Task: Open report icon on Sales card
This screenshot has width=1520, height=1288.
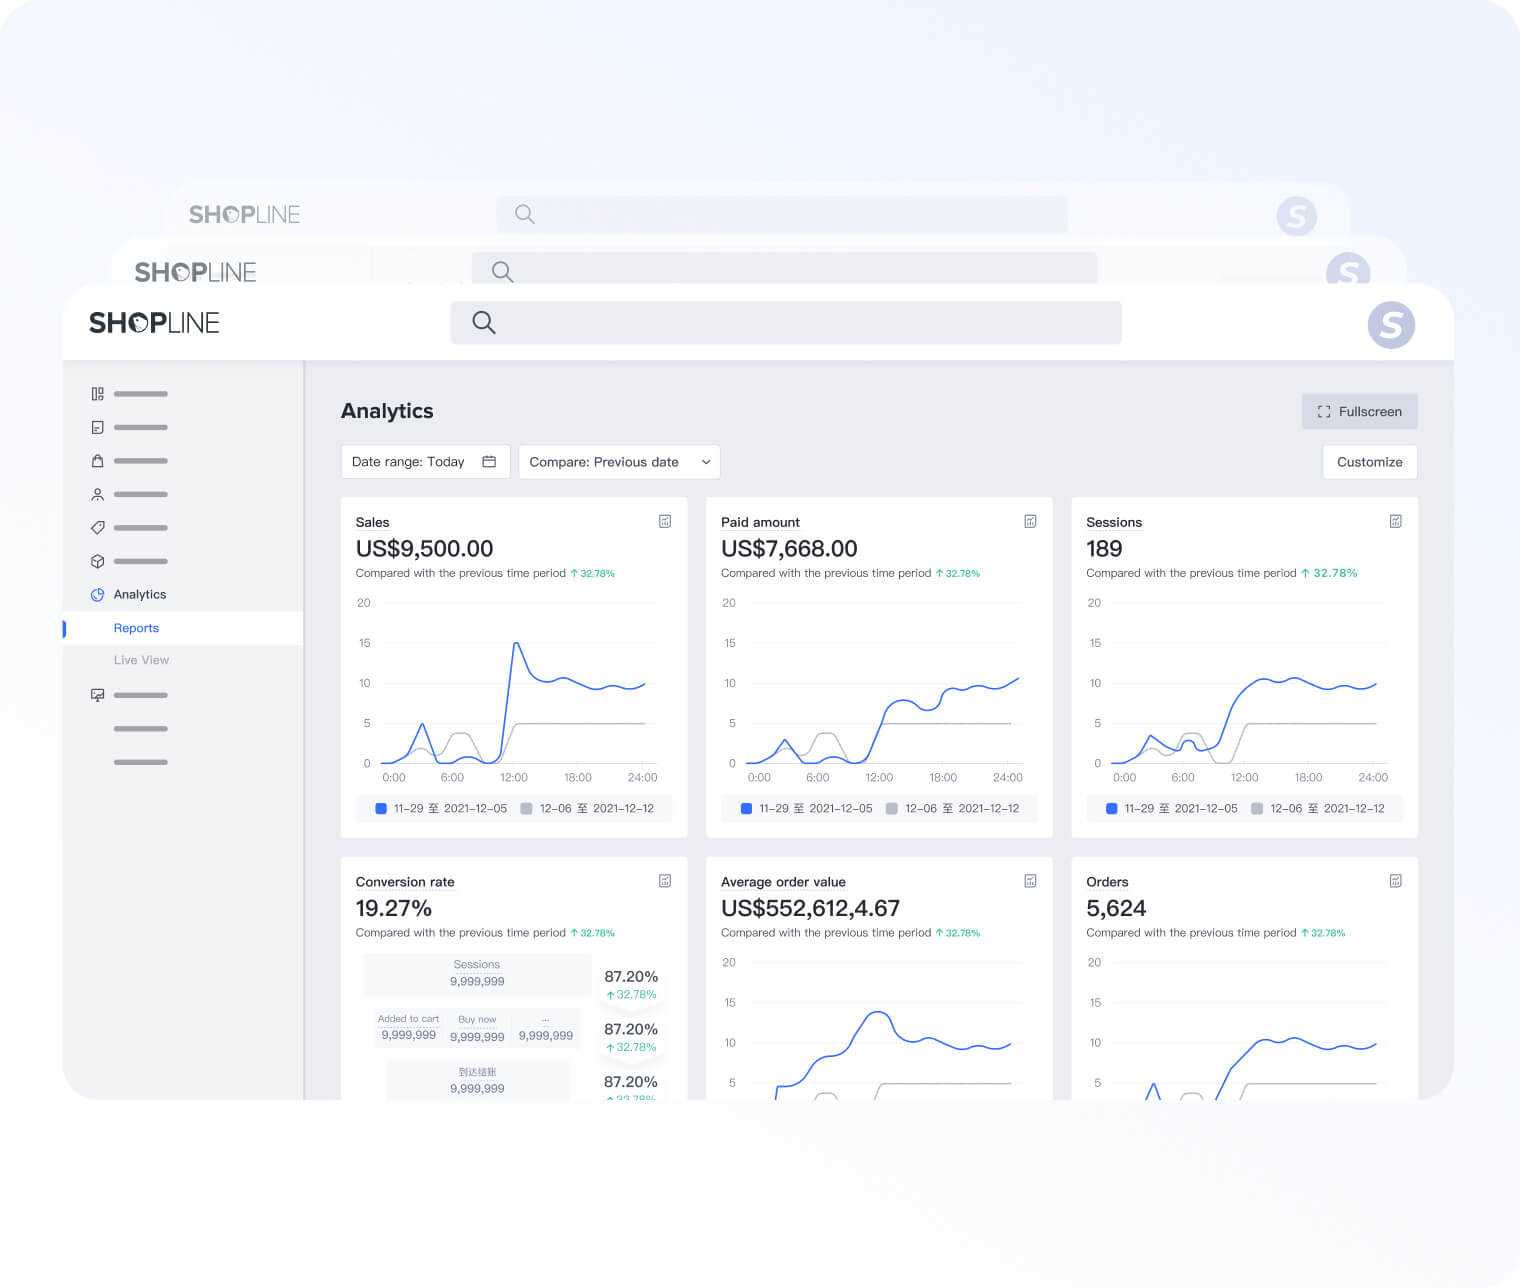Action: coord(665,521)
